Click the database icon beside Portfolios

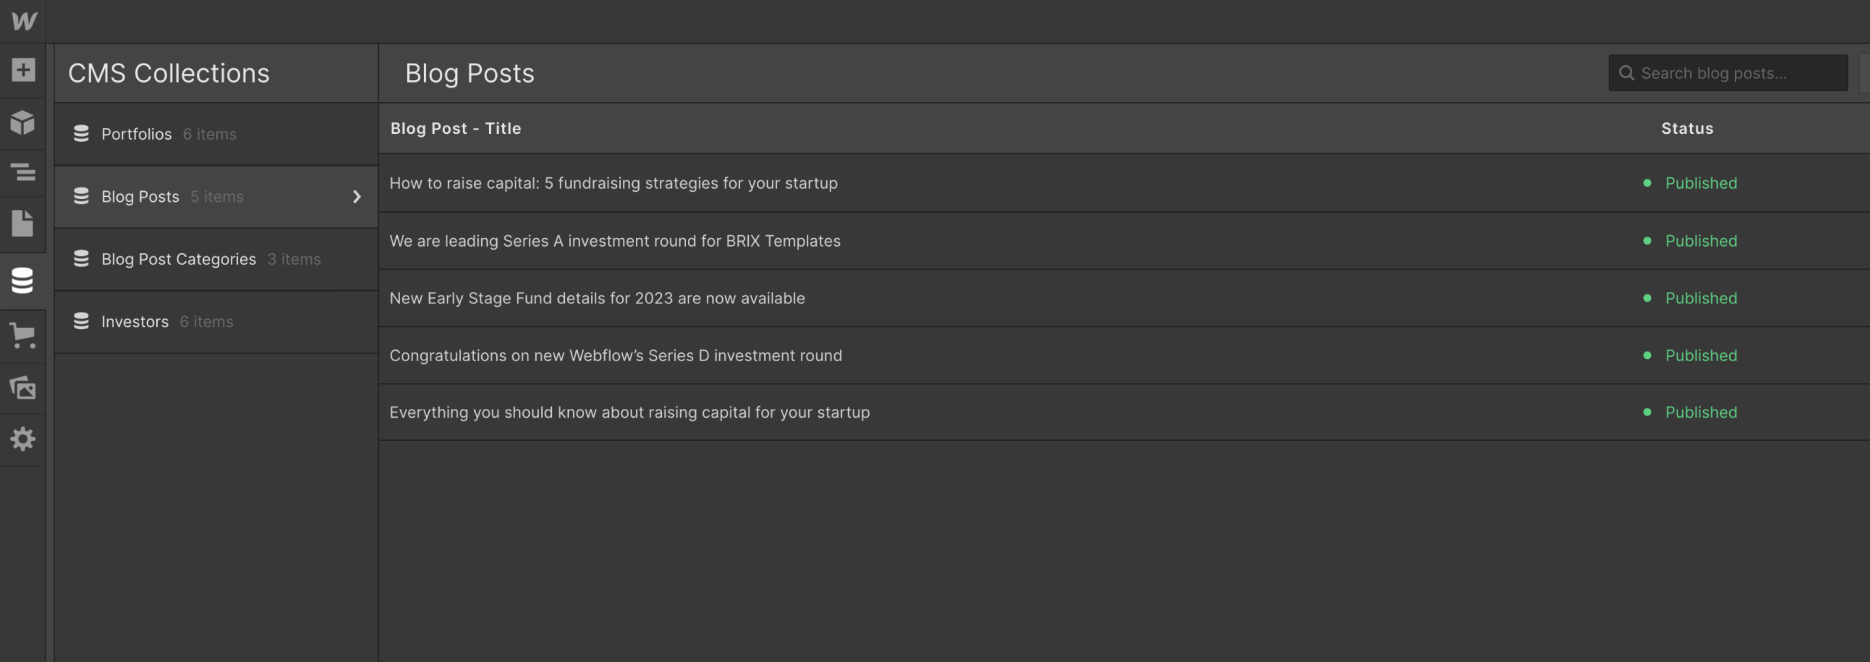pos(81,134)
